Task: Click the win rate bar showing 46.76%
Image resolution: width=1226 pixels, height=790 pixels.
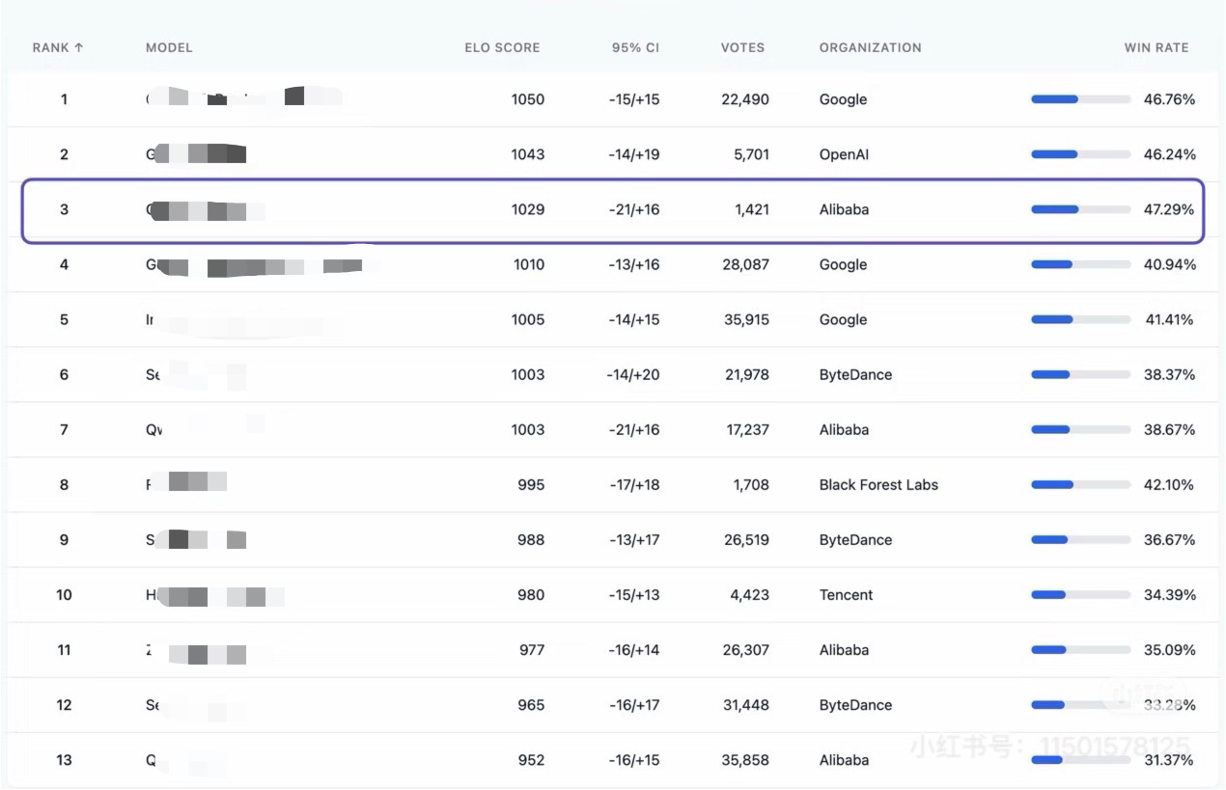Action: 1080,100
